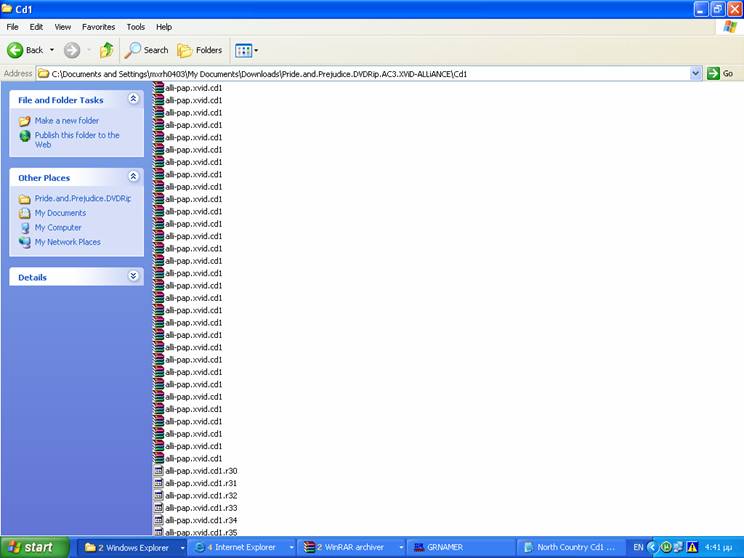Go up one folder level
Image resolution: width=744 pixels, height=558 pixels.
tap(106, 50)
